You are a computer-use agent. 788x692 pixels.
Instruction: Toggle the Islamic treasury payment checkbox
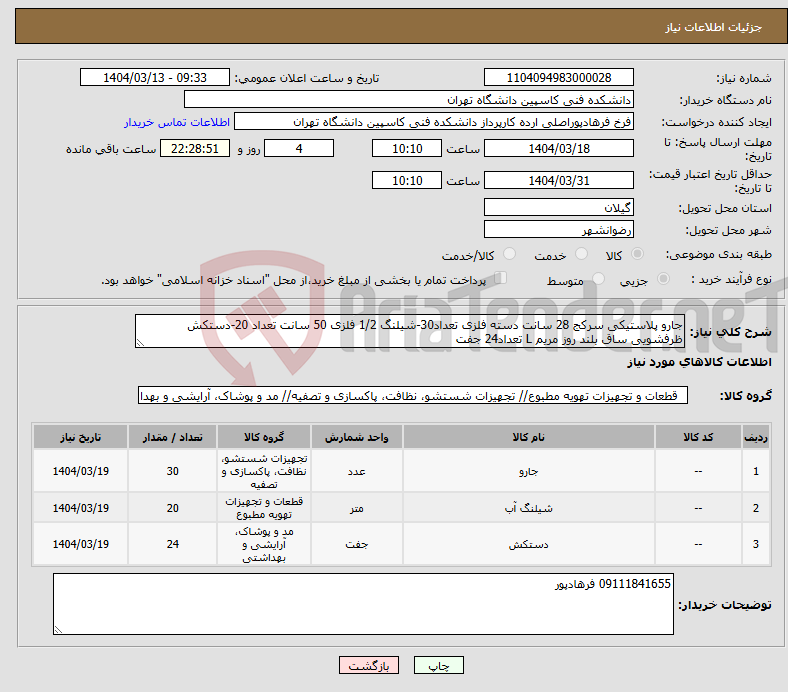(501, 278)
